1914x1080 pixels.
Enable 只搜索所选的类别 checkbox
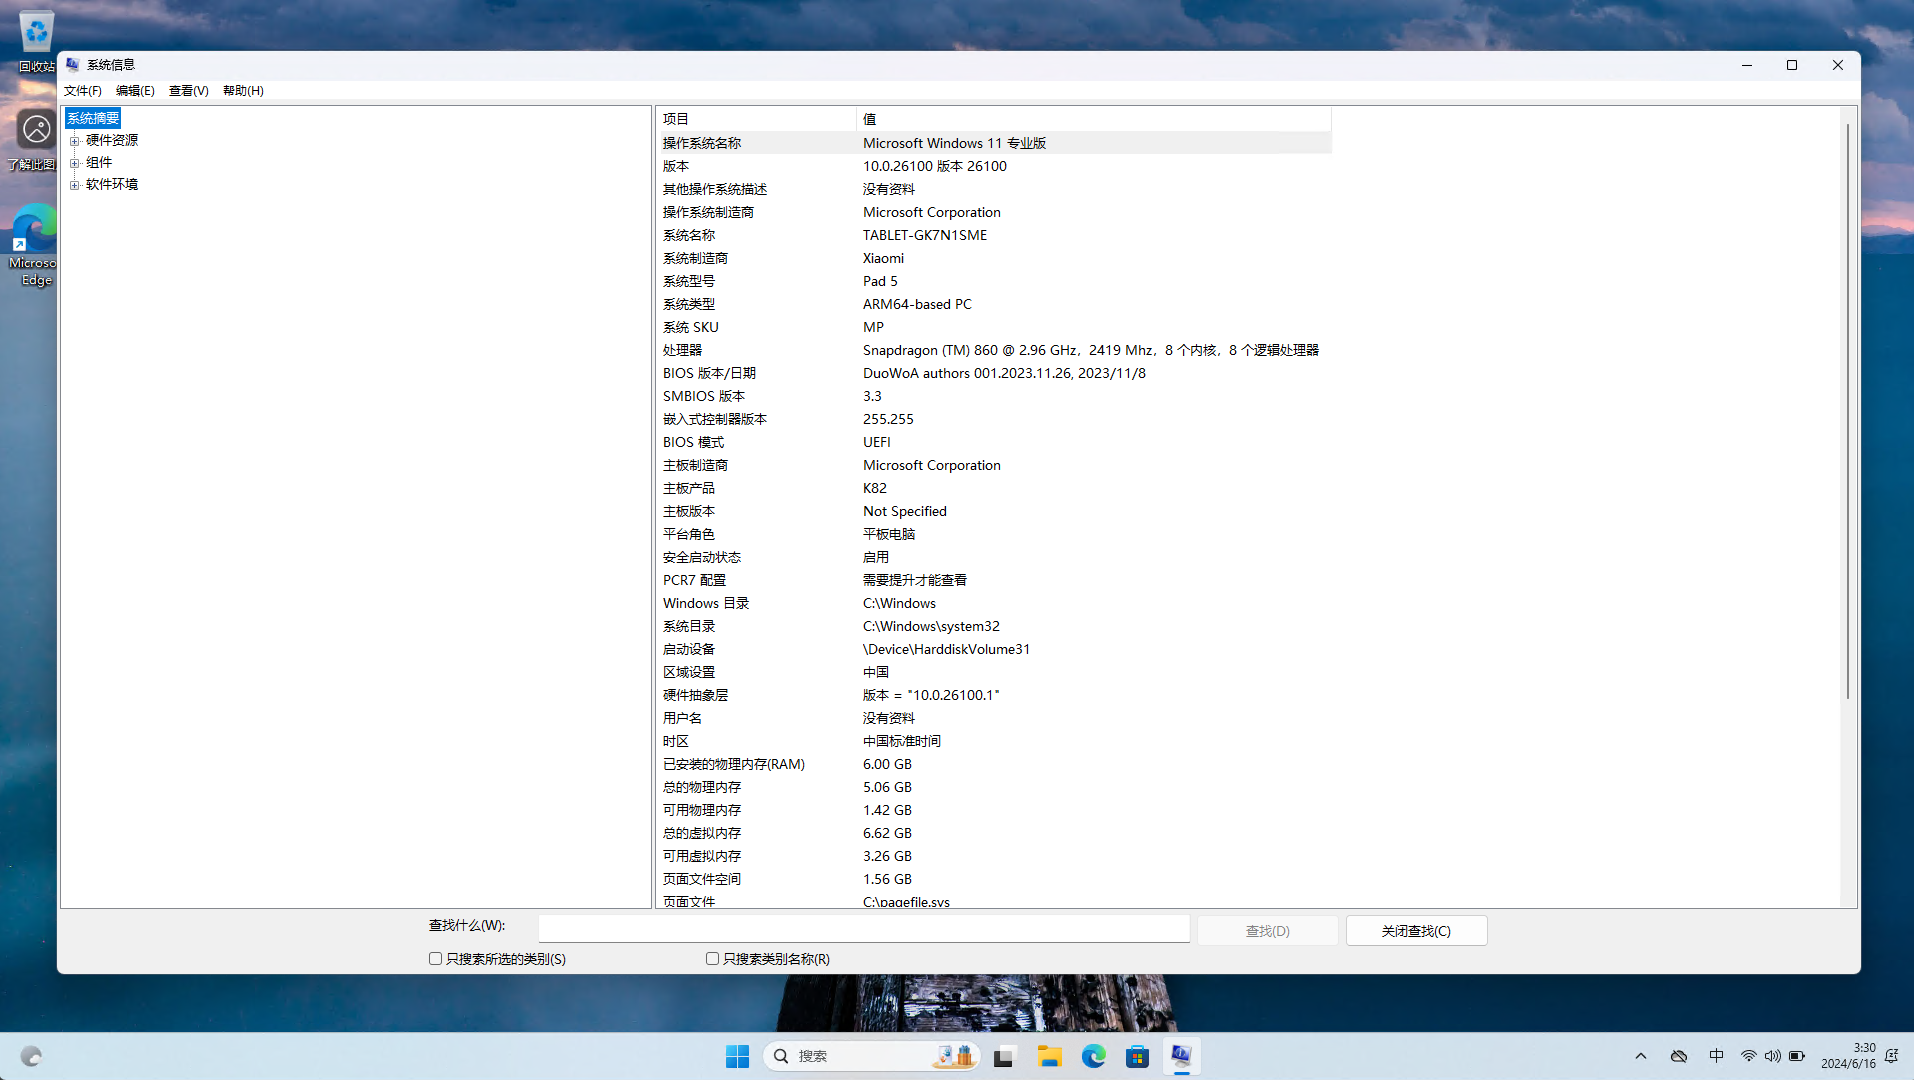(x=436, y=958)
